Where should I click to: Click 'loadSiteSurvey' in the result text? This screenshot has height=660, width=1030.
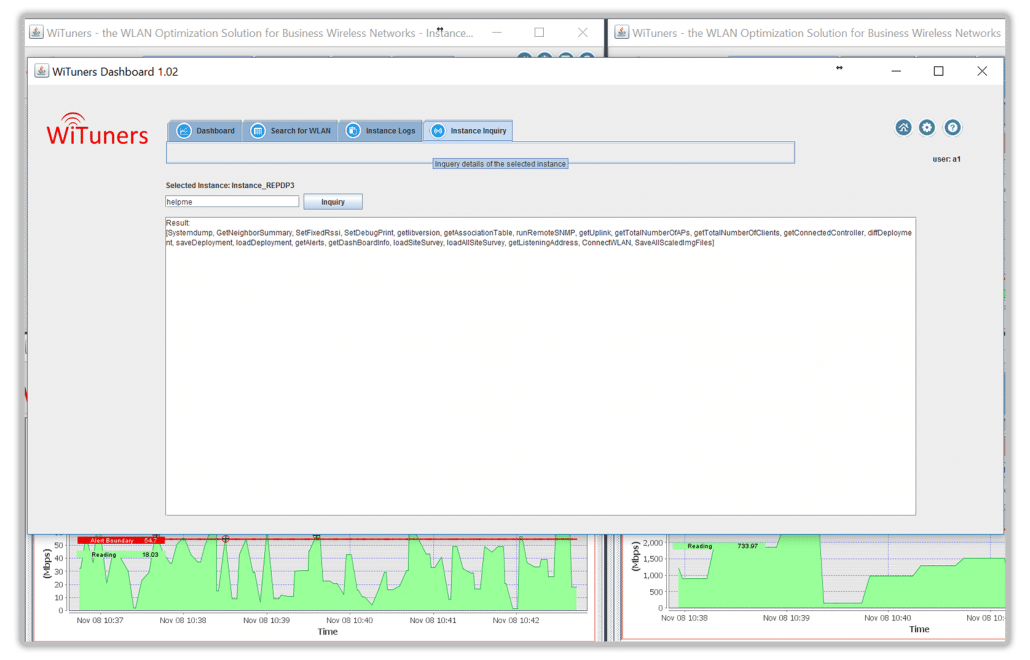tap(417, 243)
